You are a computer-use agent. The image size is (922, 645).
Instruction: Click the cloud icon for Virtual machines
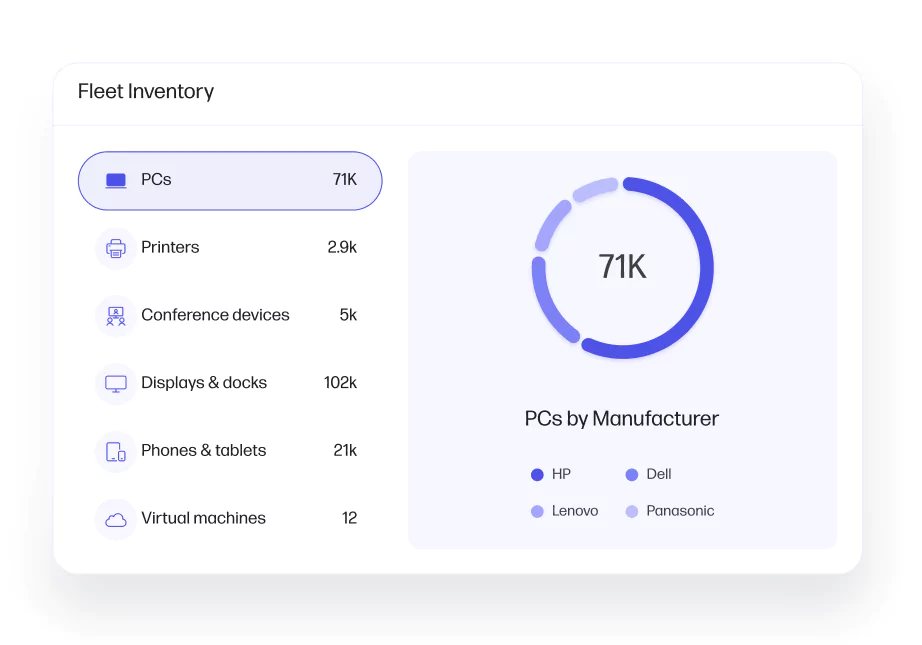116,519
